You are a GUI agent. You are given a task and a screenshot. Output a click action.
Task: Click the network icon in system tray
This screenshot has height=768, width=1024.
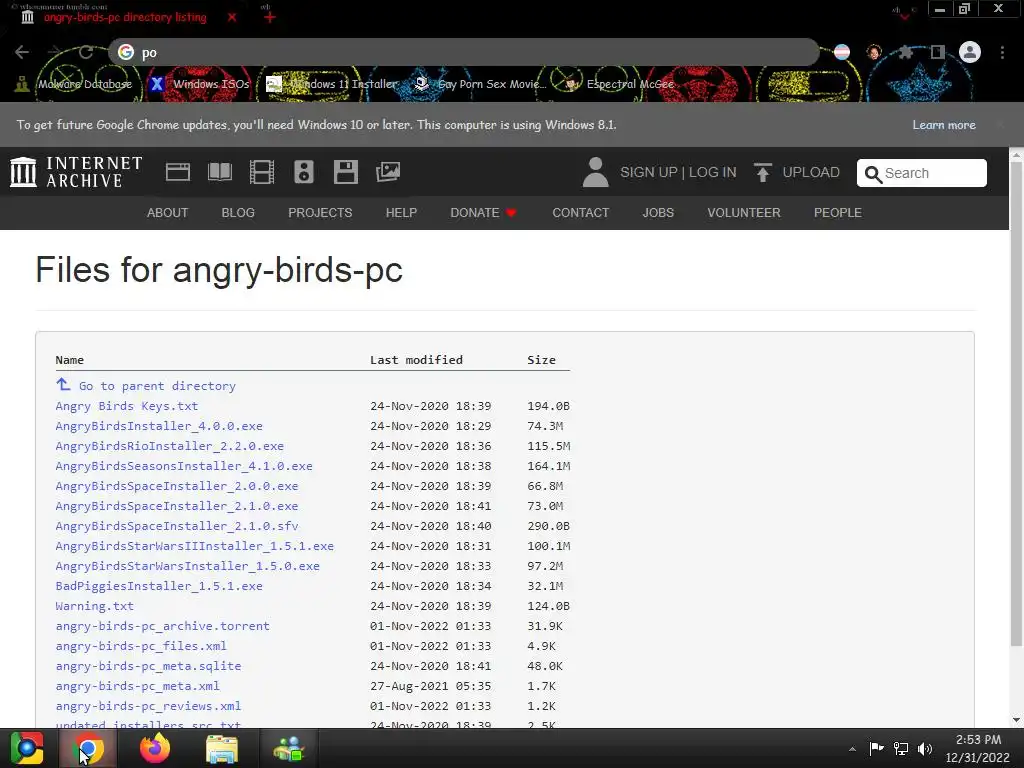tap(901, 748)
